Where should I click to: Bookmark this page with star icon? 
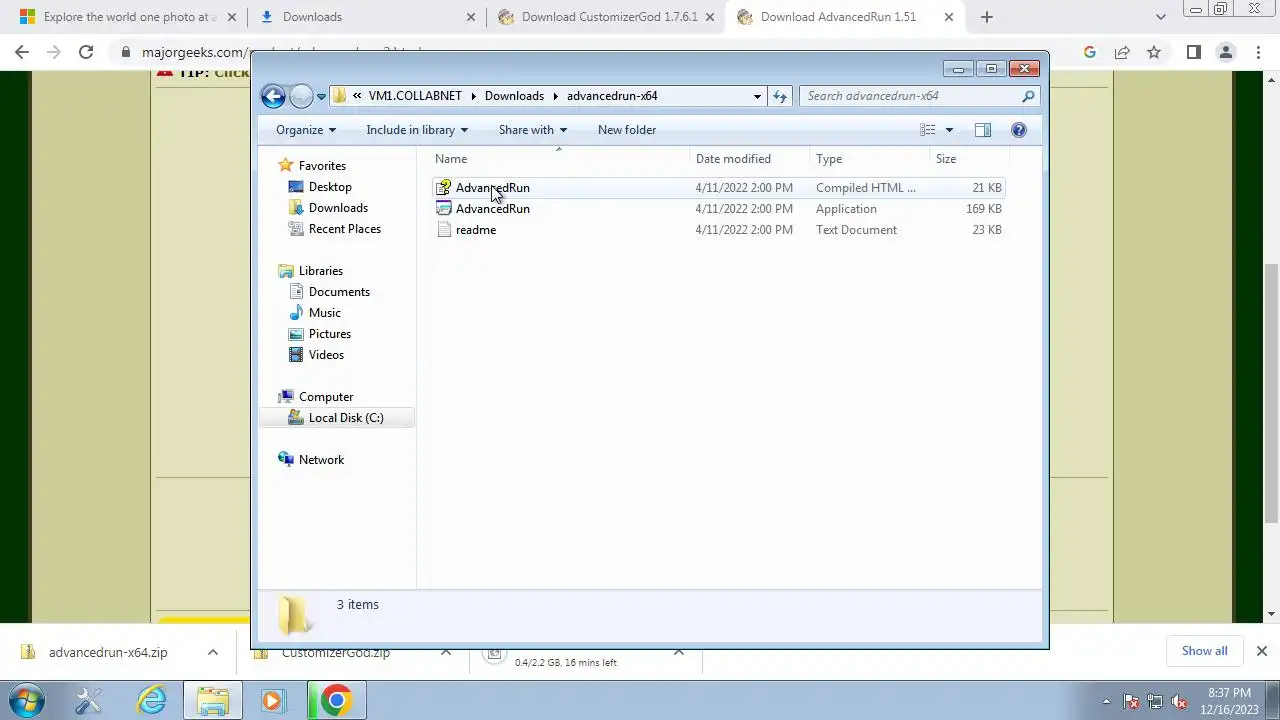click(x=1154, y=53)
